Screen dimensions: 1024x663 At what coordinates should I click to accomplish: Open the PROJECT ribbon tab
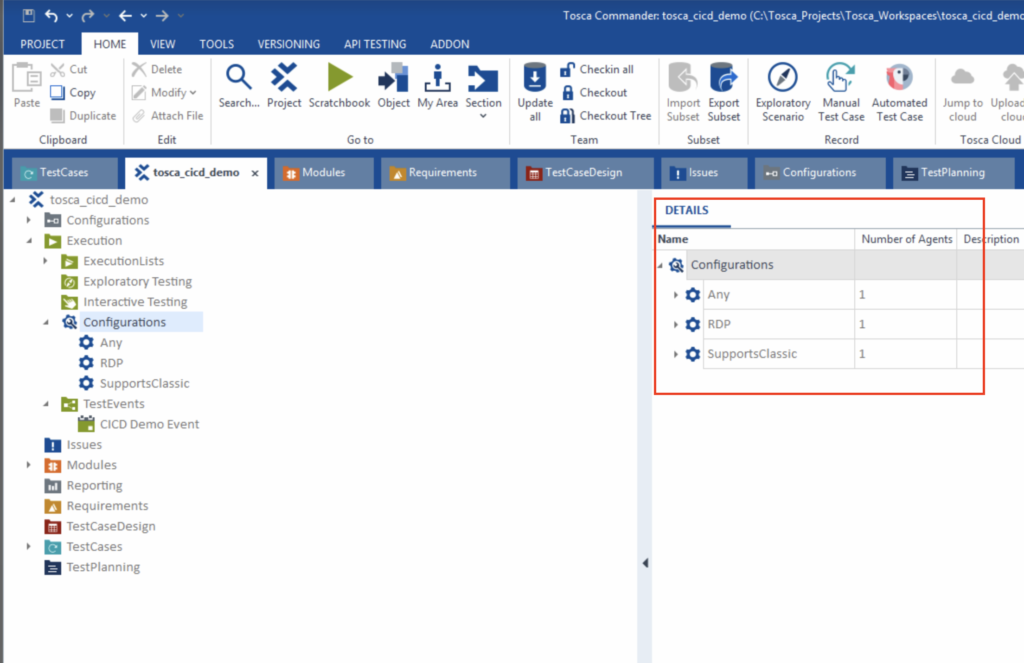point(42,44)
